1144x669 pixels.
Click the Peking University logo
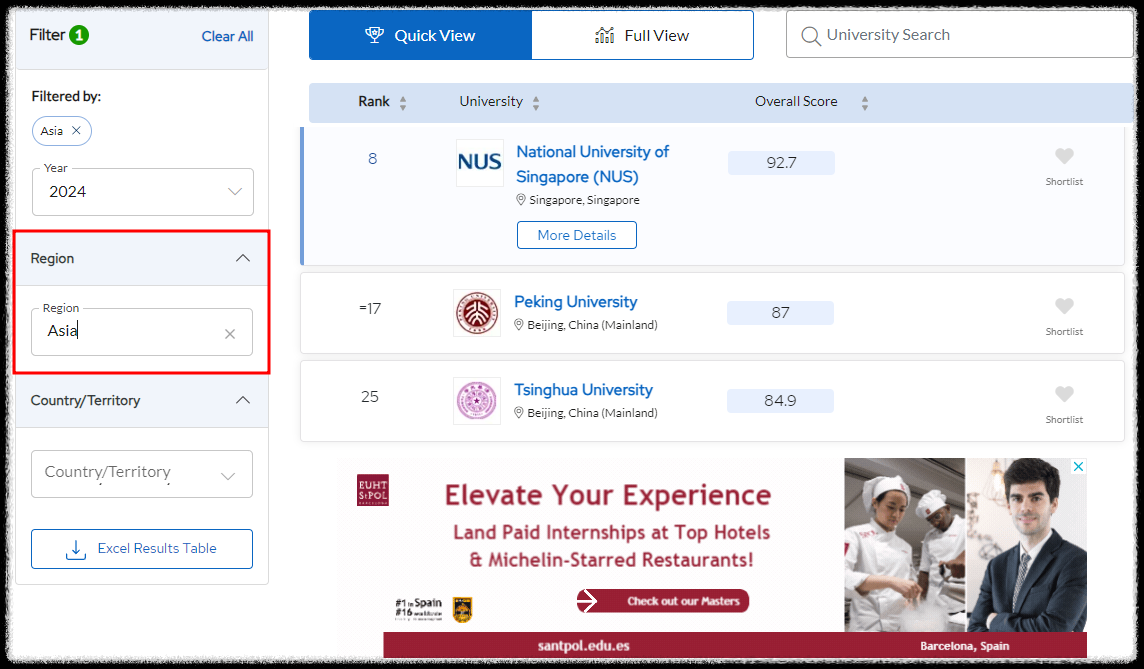point(476,313)
